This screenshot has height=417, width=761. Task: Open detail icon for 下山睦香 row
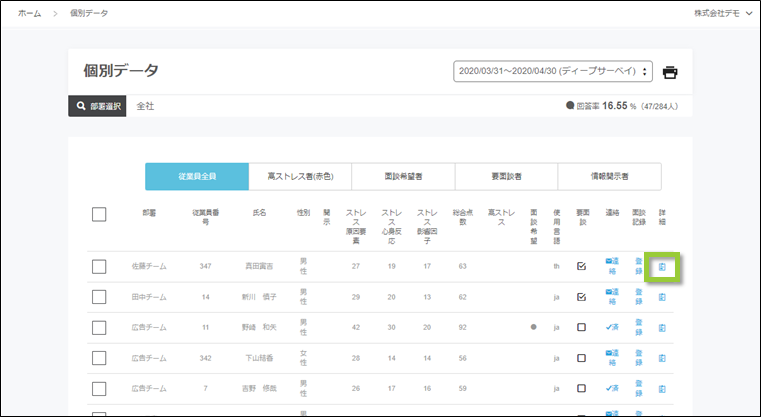click(662, 357)
